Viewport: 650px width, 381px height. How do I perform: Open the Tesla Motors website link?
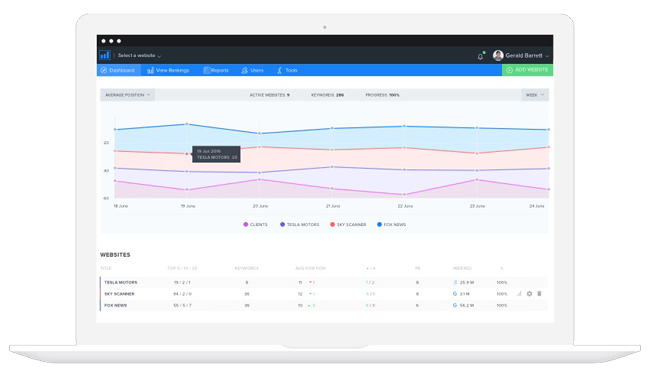[121, 282]
